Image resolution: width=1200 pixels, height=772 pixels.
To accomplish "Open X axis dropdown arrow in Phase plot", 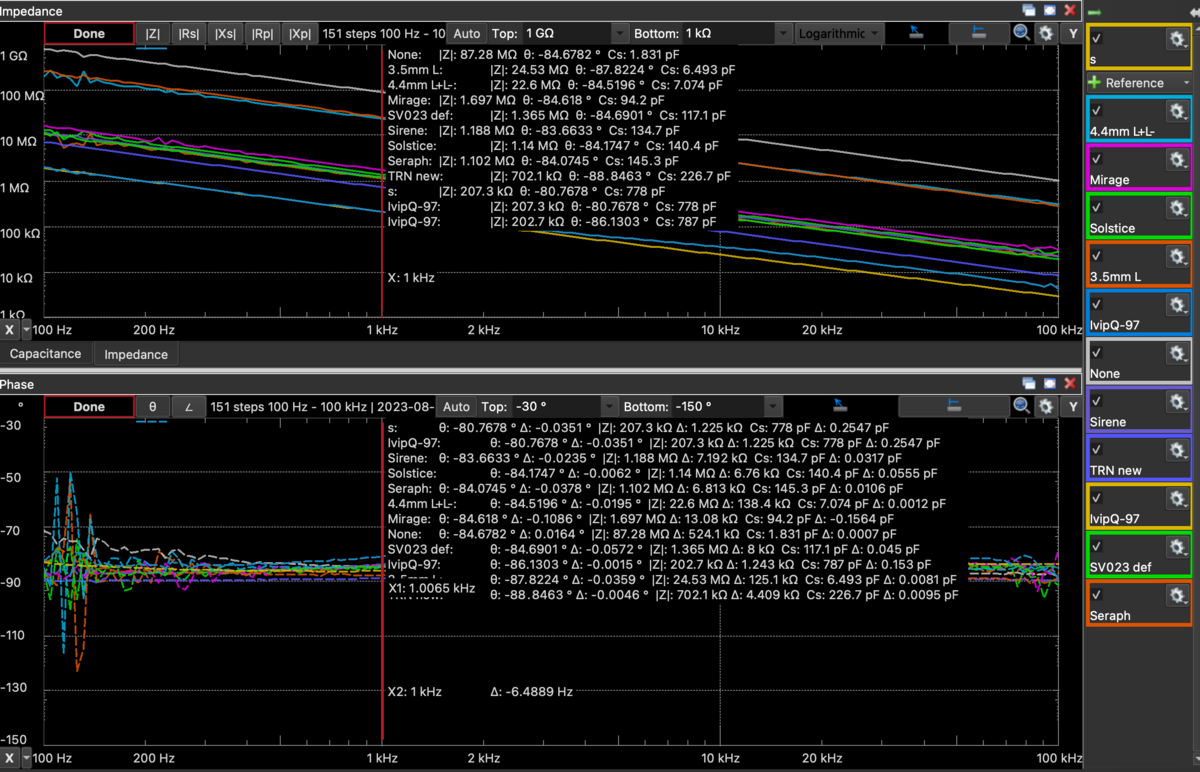I will pyautogui.click(x=27, y=758).
